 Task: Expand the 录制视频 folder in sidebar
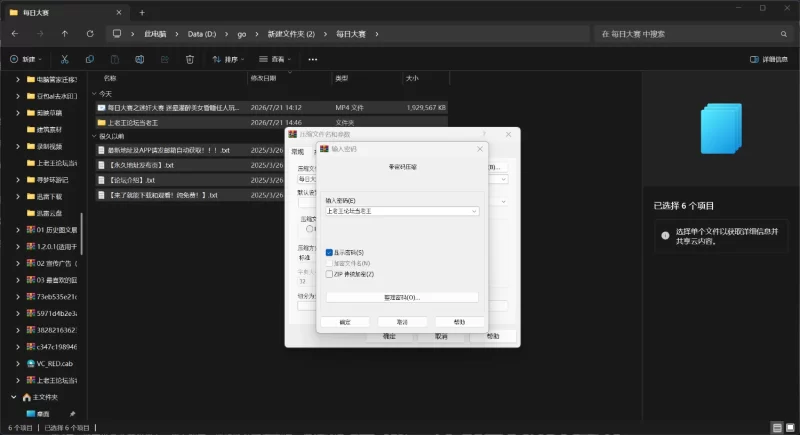18,146
